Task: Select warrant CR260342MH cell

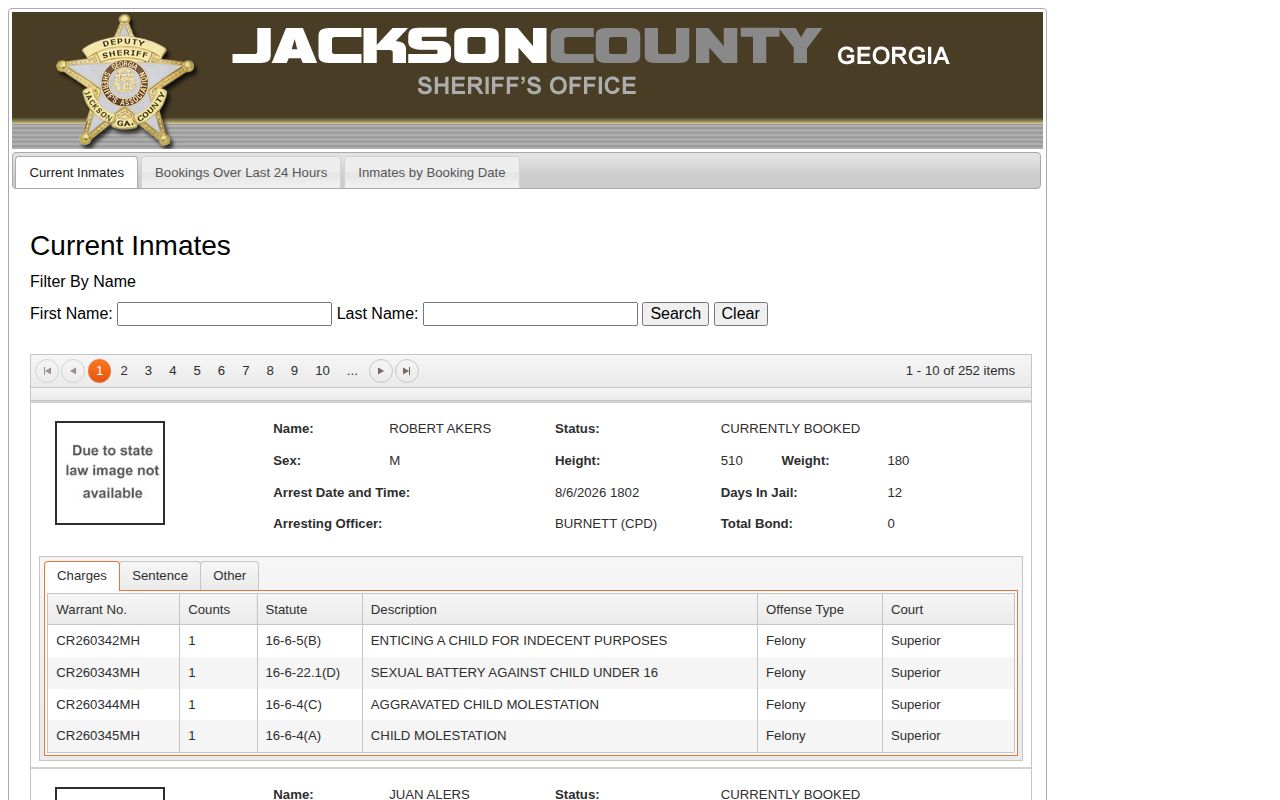Action: [x=114, y=641]
